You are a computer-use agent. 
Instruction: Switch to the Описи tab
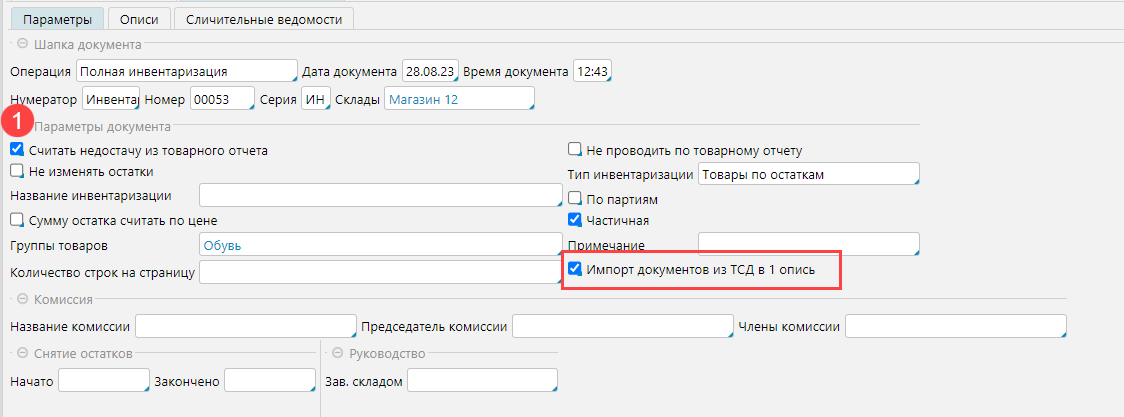coord(138,19)
